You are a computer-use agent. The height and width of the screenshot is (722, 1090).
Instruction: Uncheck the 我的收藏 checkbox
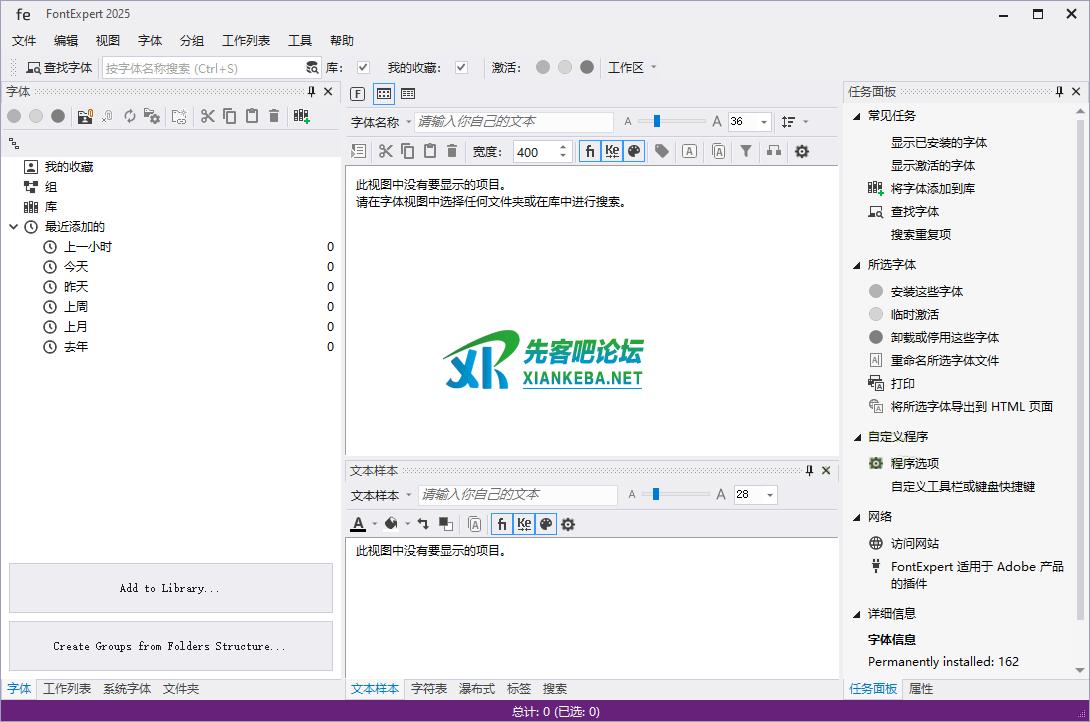pyautogui.click(x=461, y=67)
